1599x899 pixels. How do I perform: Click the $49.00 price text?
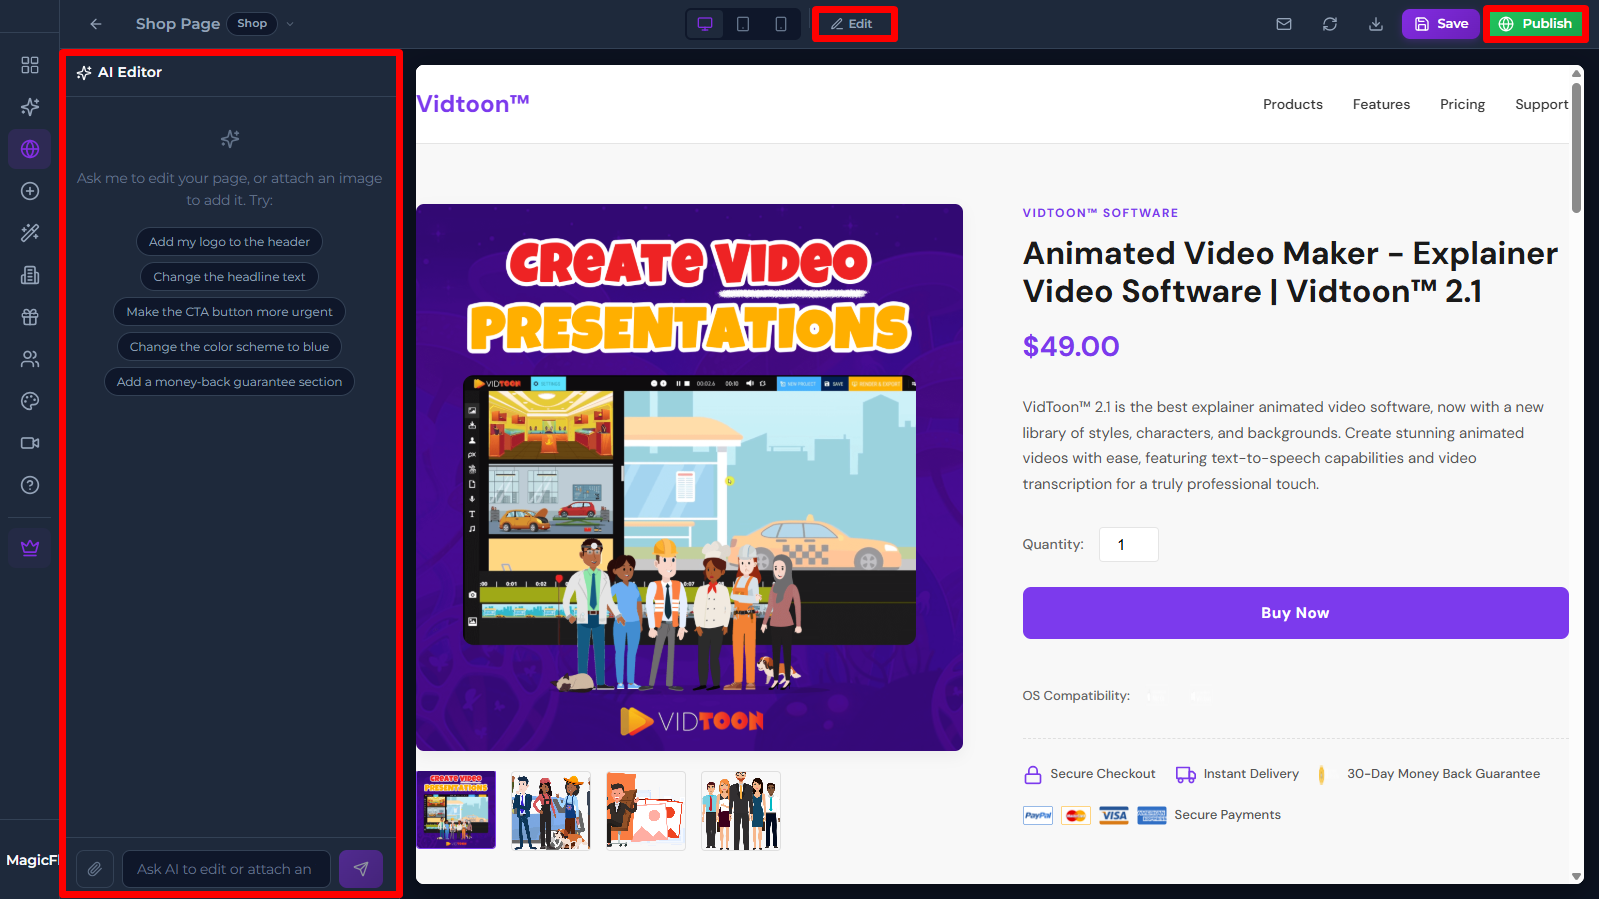point(1071,346)
